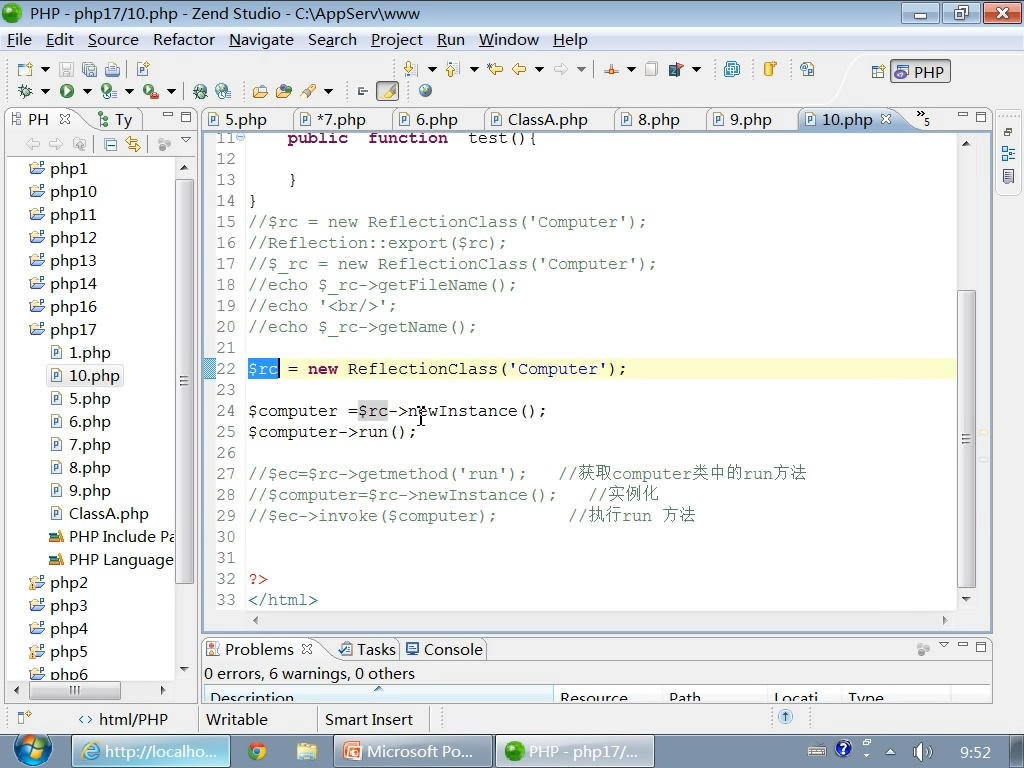Switch to the Console tab
The height and width of the screenshot is (768, 1024).
[x=444, y=649]
